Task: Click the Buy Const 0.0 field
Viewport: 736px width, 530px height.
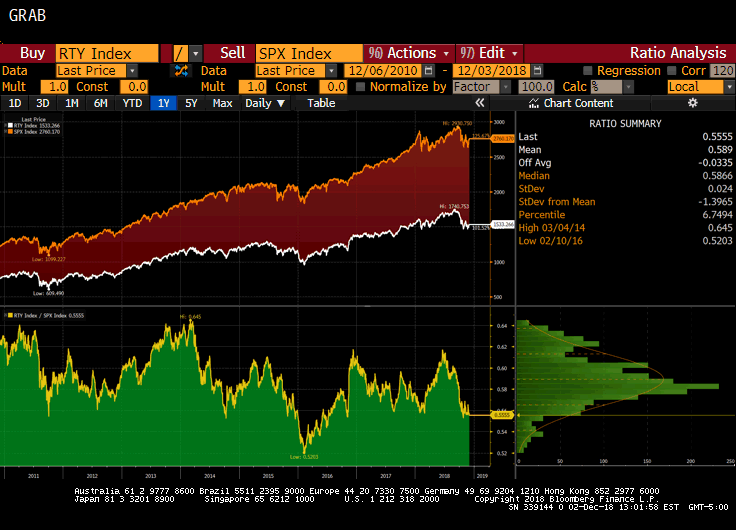Action: coord(134,87)
